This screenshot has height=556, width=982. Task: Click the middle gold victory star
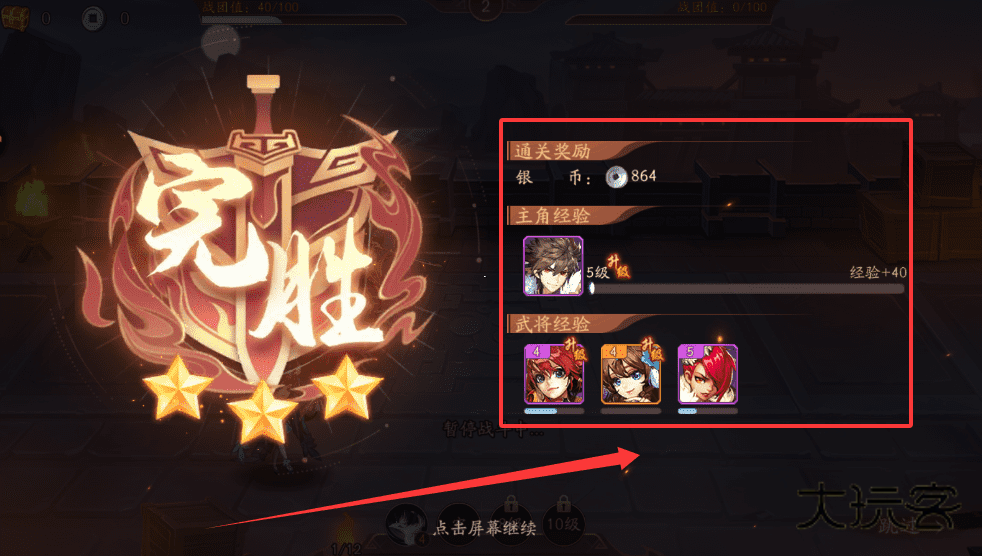pyautogui.click(x=262, y=411)
